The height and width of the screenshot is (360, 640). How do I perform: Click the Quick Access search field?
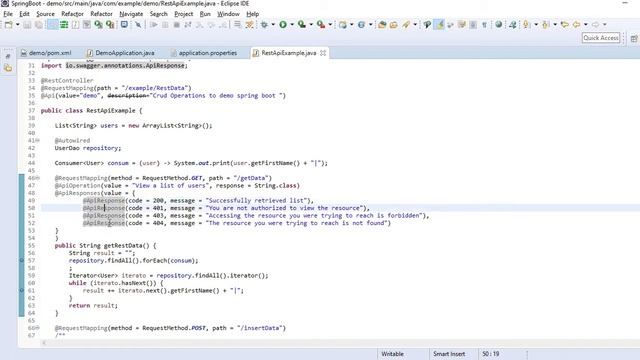click(x=601, y=38)
